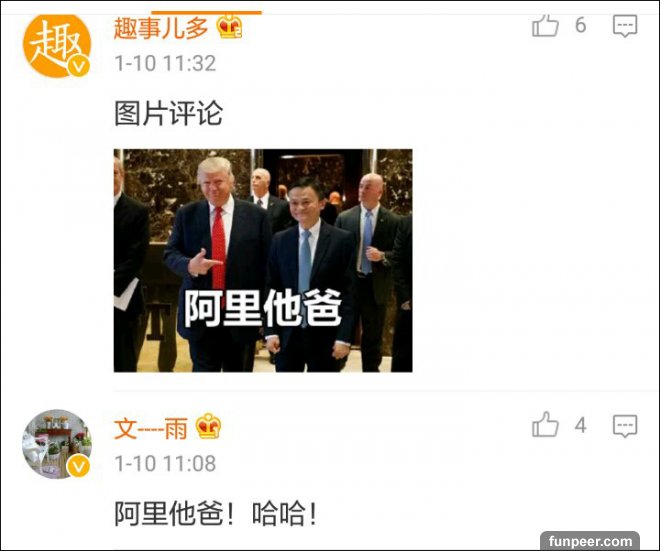Viewport: 660px width, 551px height.
Task: Tap the 1-10 11:32 timestamp
Action: coord(165,63)
